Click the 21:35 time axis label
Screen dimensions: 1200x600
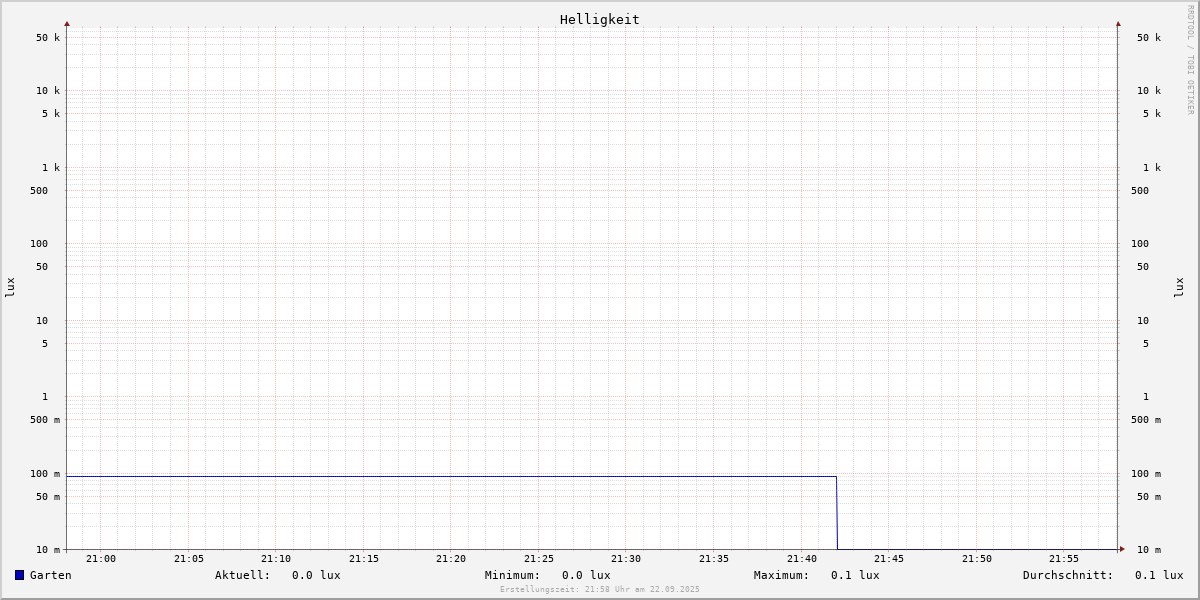click(x=714, y=559)
